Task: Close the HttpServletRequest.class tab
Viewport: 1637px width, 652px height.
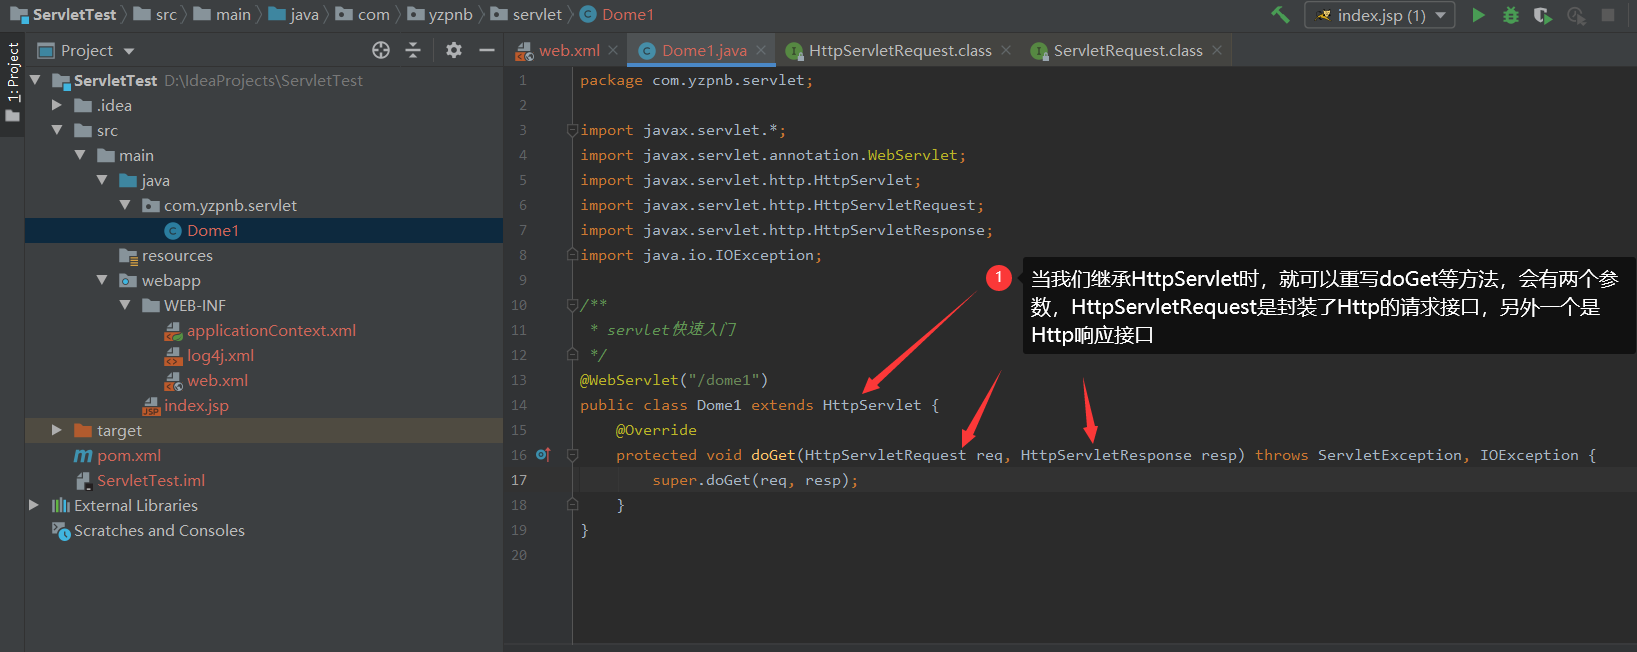Action: [x=1006, y=50]
